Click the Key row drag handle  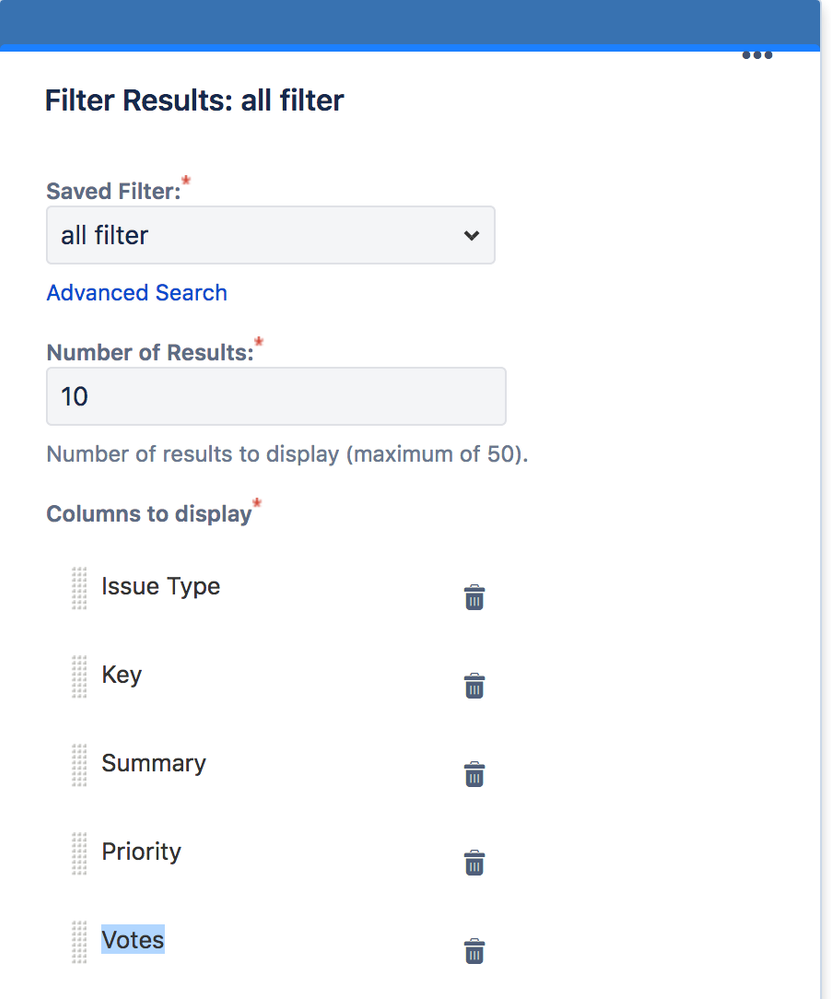pyautogui.click(x=80, y=676)
